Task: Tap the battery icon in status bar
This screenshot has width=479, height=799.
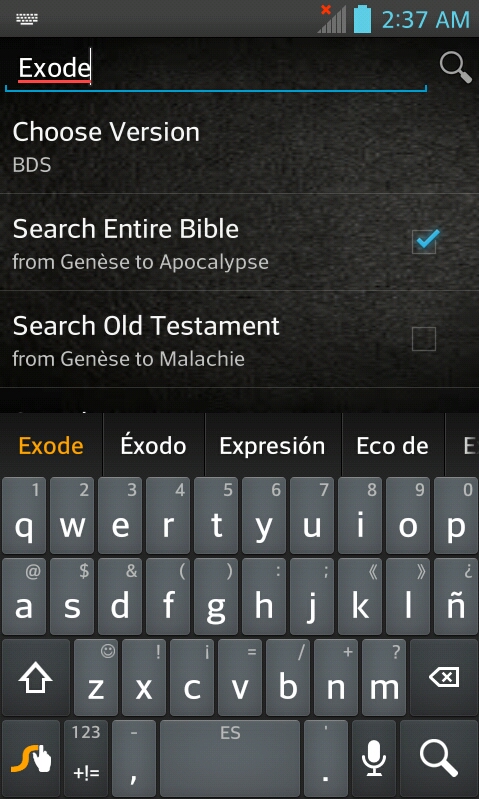Action: click(362, 18)
